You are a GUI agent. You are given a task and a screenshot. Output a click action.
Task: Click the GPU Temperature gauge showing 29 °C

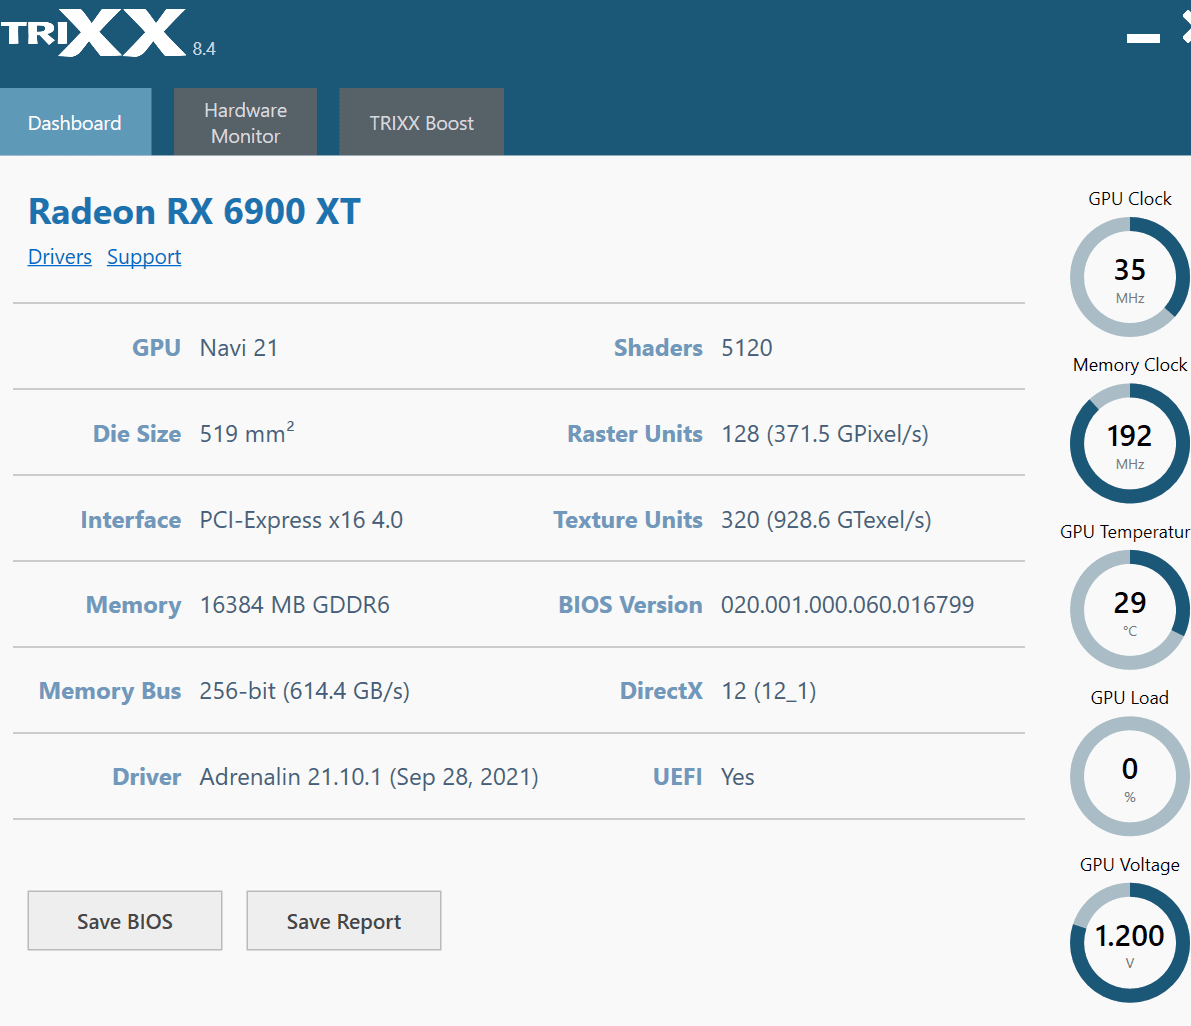click(1129, 610)
